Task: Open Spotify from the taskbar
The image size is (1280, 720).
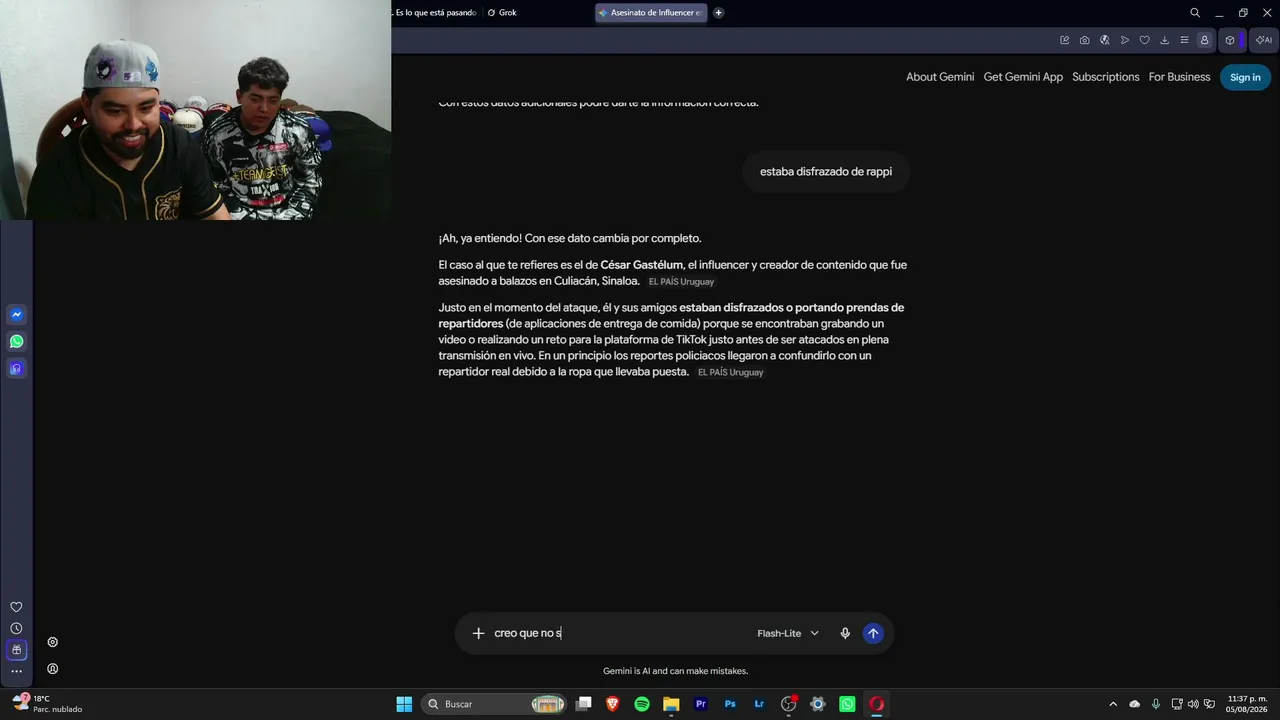Action: click(x=642, y=704)
